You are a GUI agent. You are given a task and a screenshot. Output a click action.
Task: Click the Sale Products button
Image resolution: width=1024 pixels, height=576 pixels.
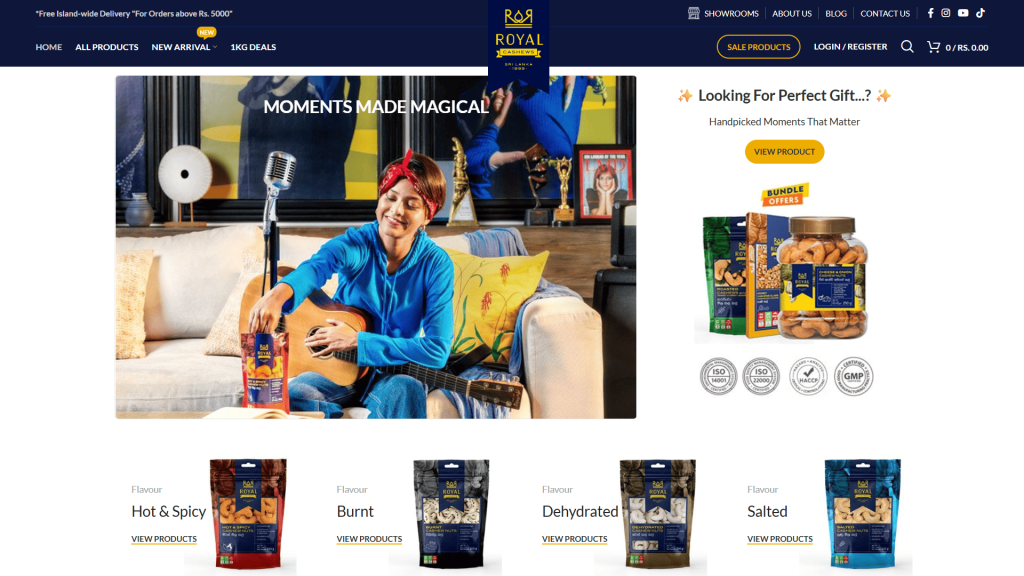(x=758, y=47)
